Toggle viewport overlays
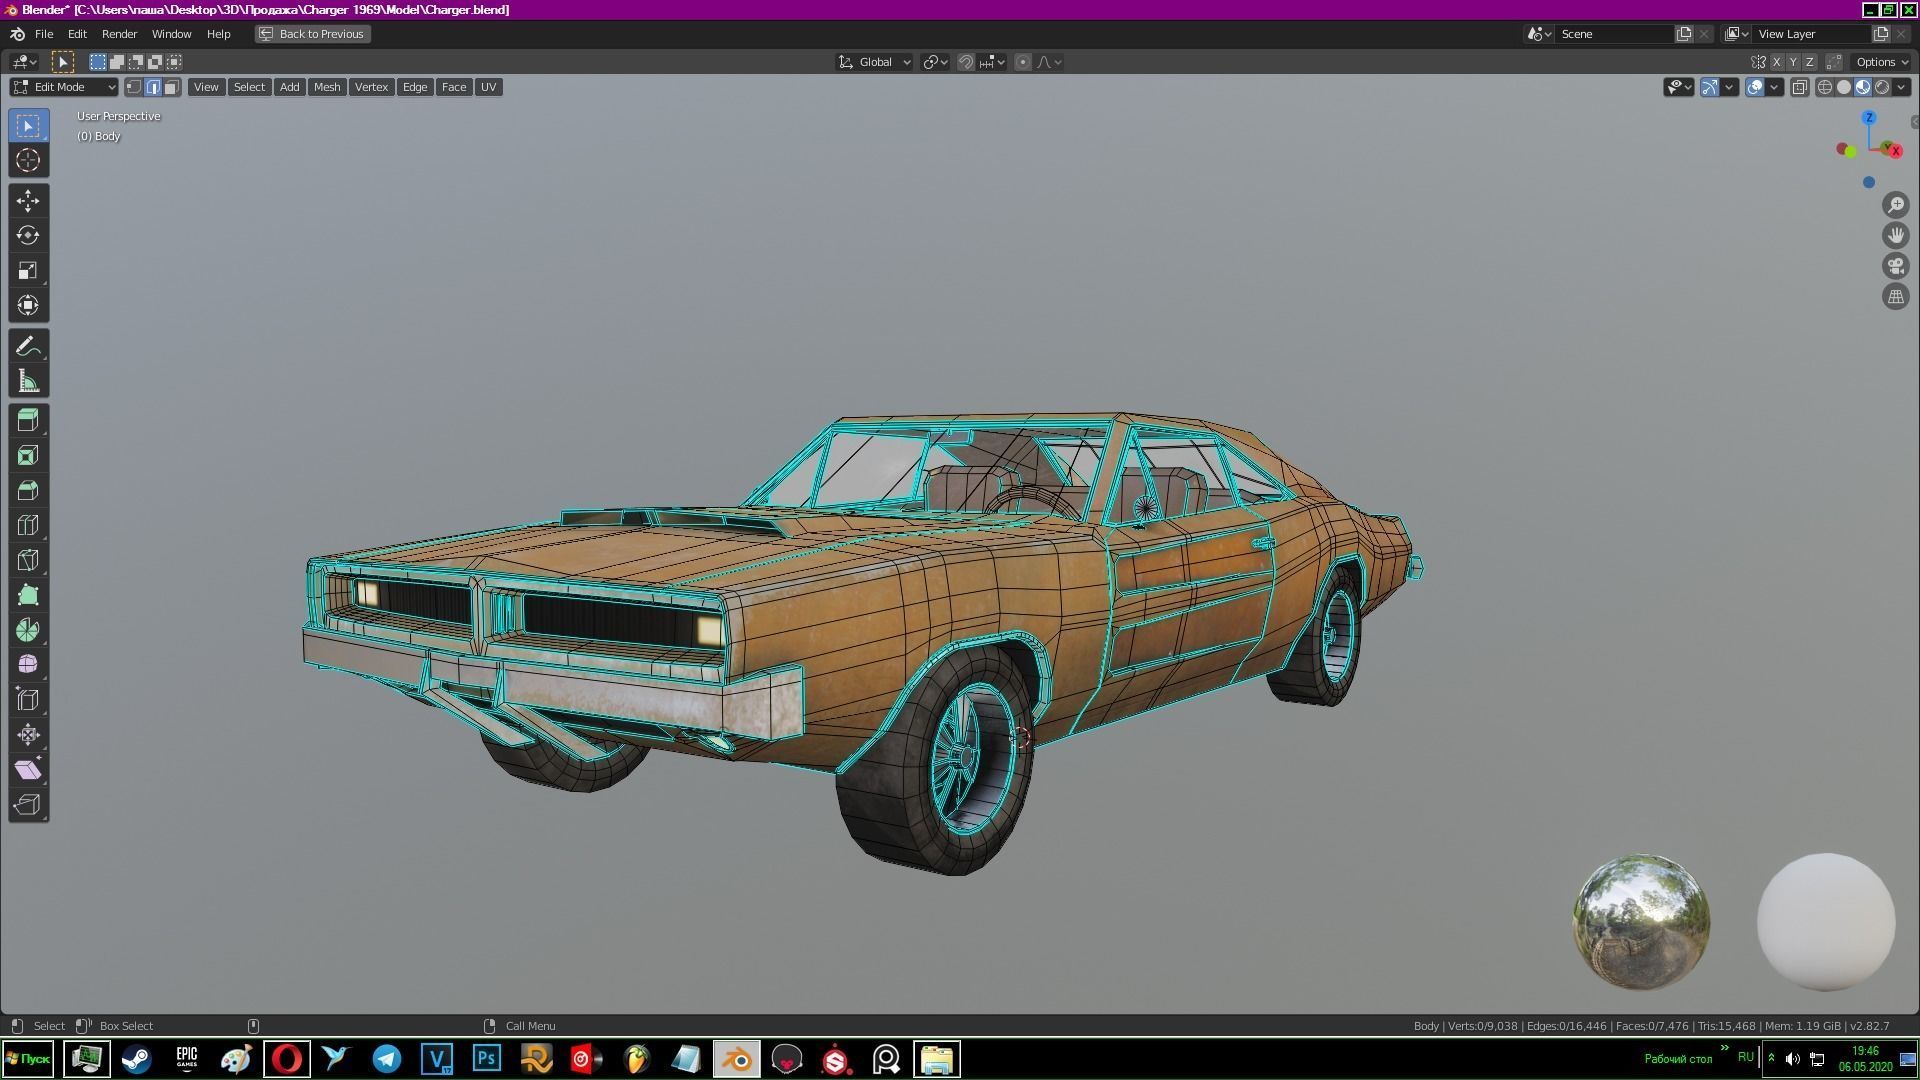 click(x=1755, y=87)
